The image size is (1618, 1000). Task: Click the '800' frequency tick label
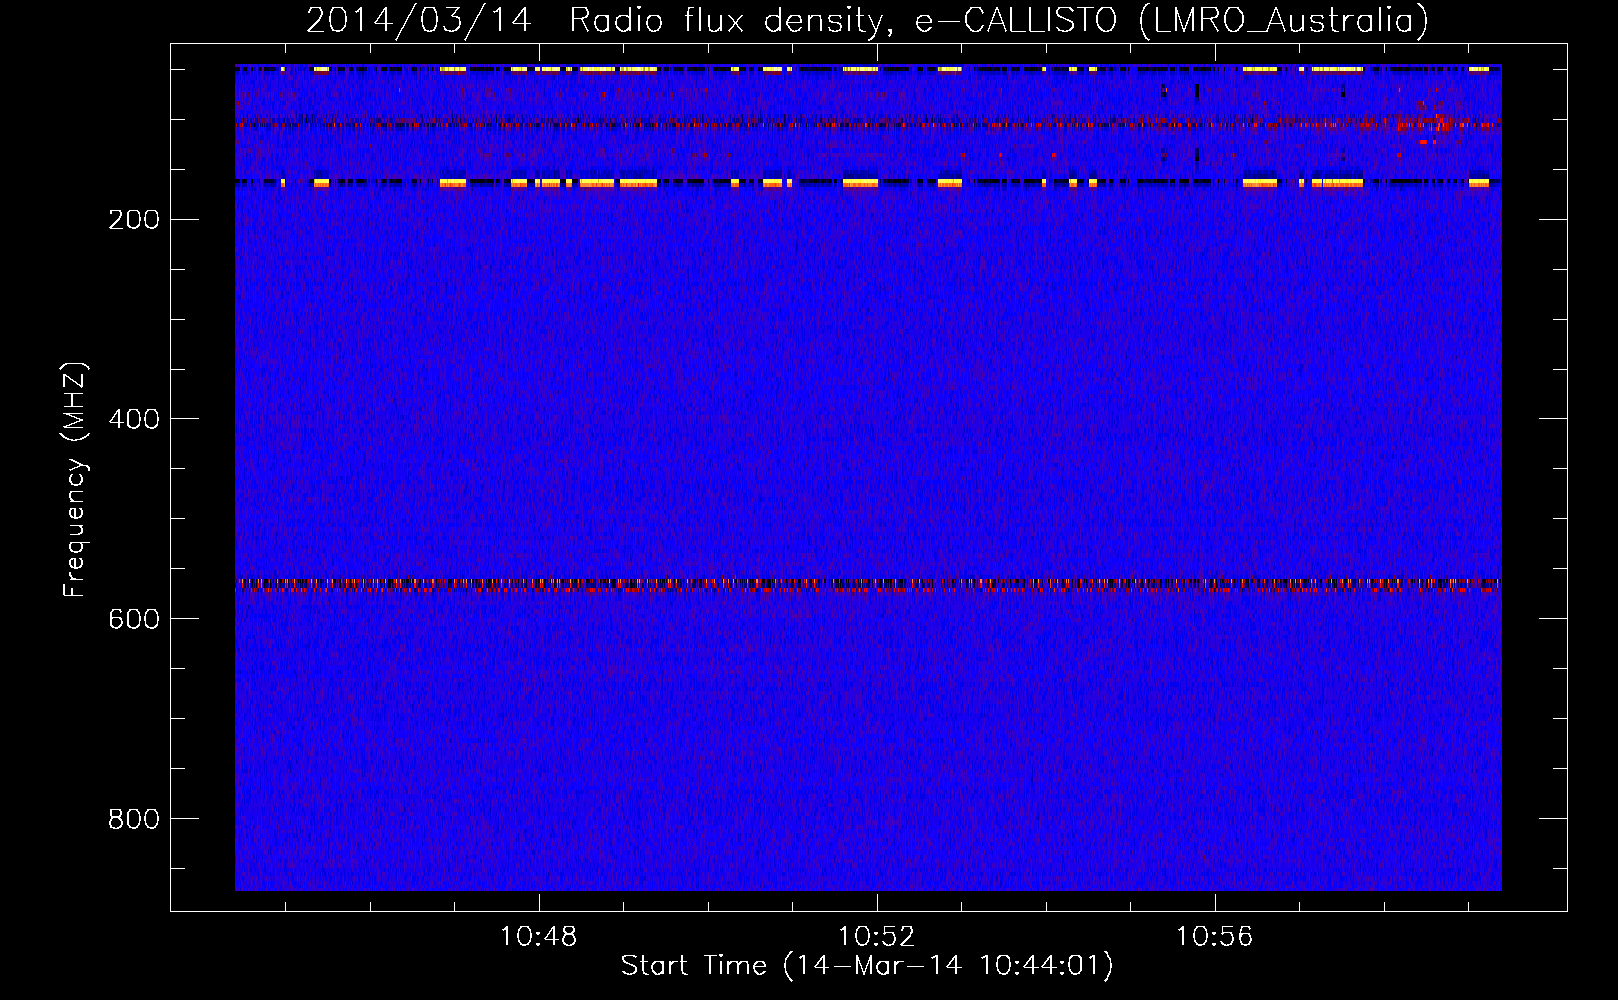pos(134,820)
